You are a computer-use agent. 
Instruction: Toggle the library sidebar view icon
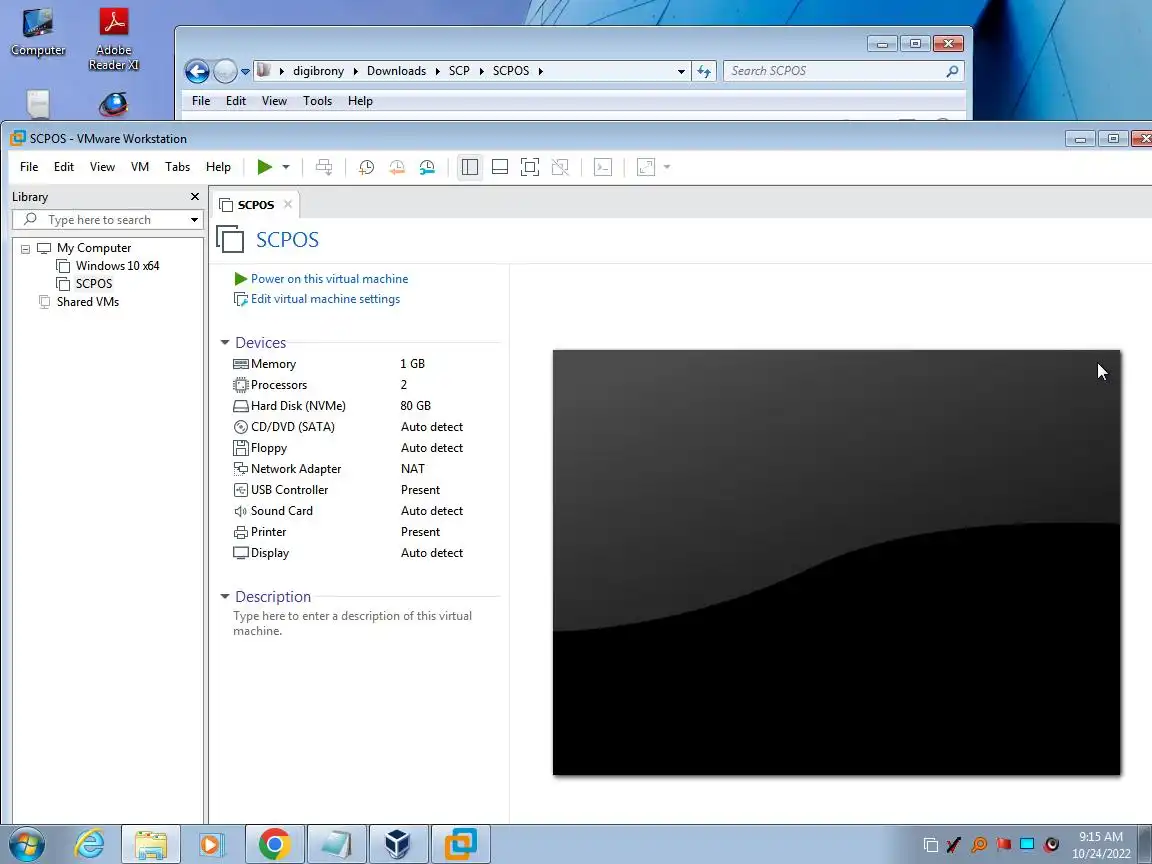tap(469, 168)
